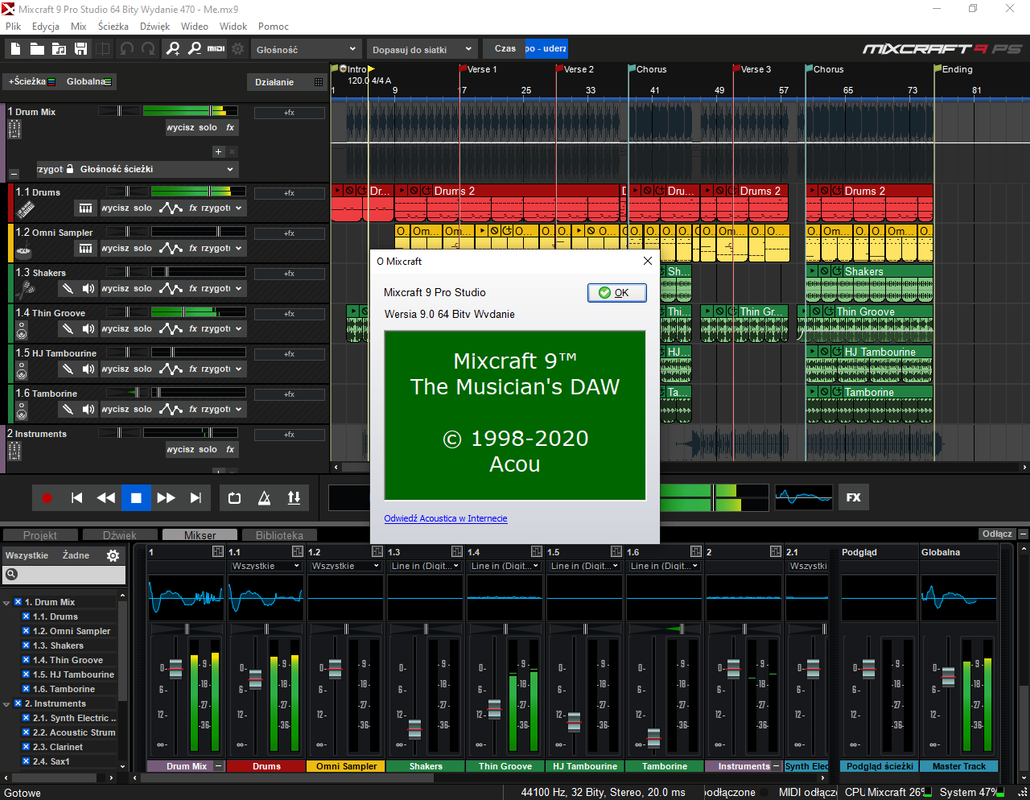Click the Globalna track button
Viewport: 1030px width, 800px height.
(x=88, y=81)
